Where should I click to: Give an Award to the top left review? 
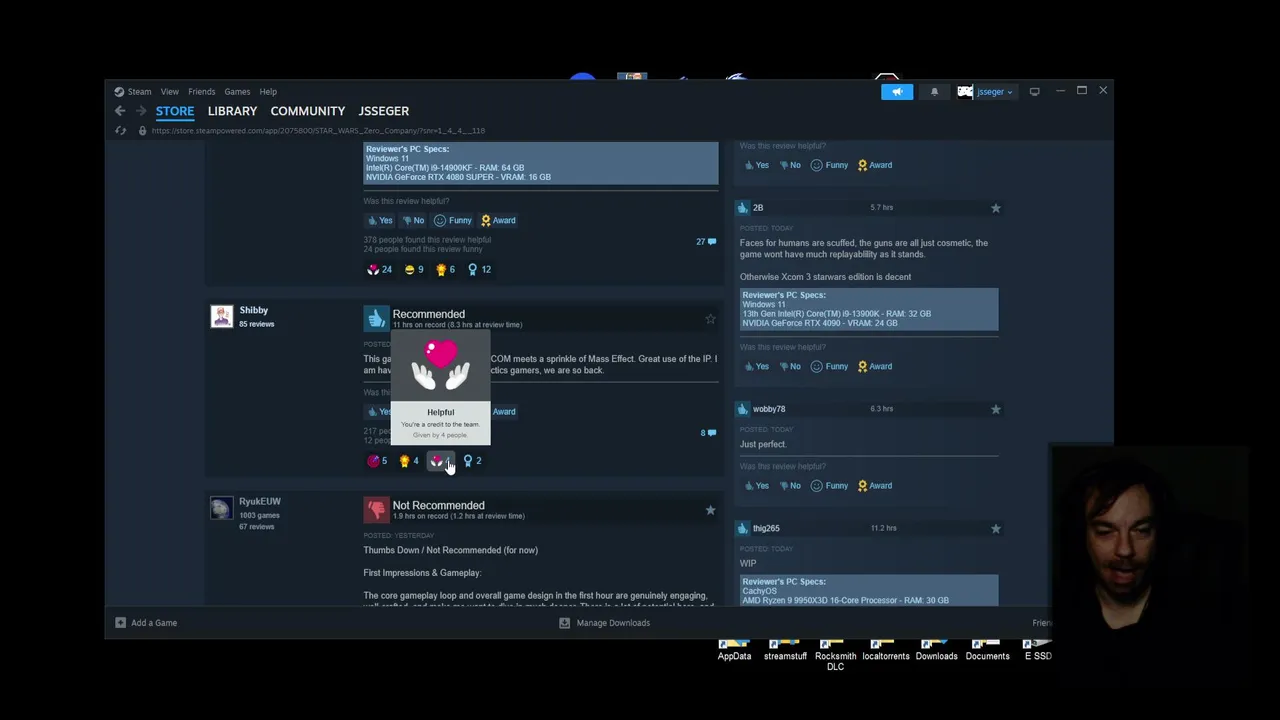(498, 221)
